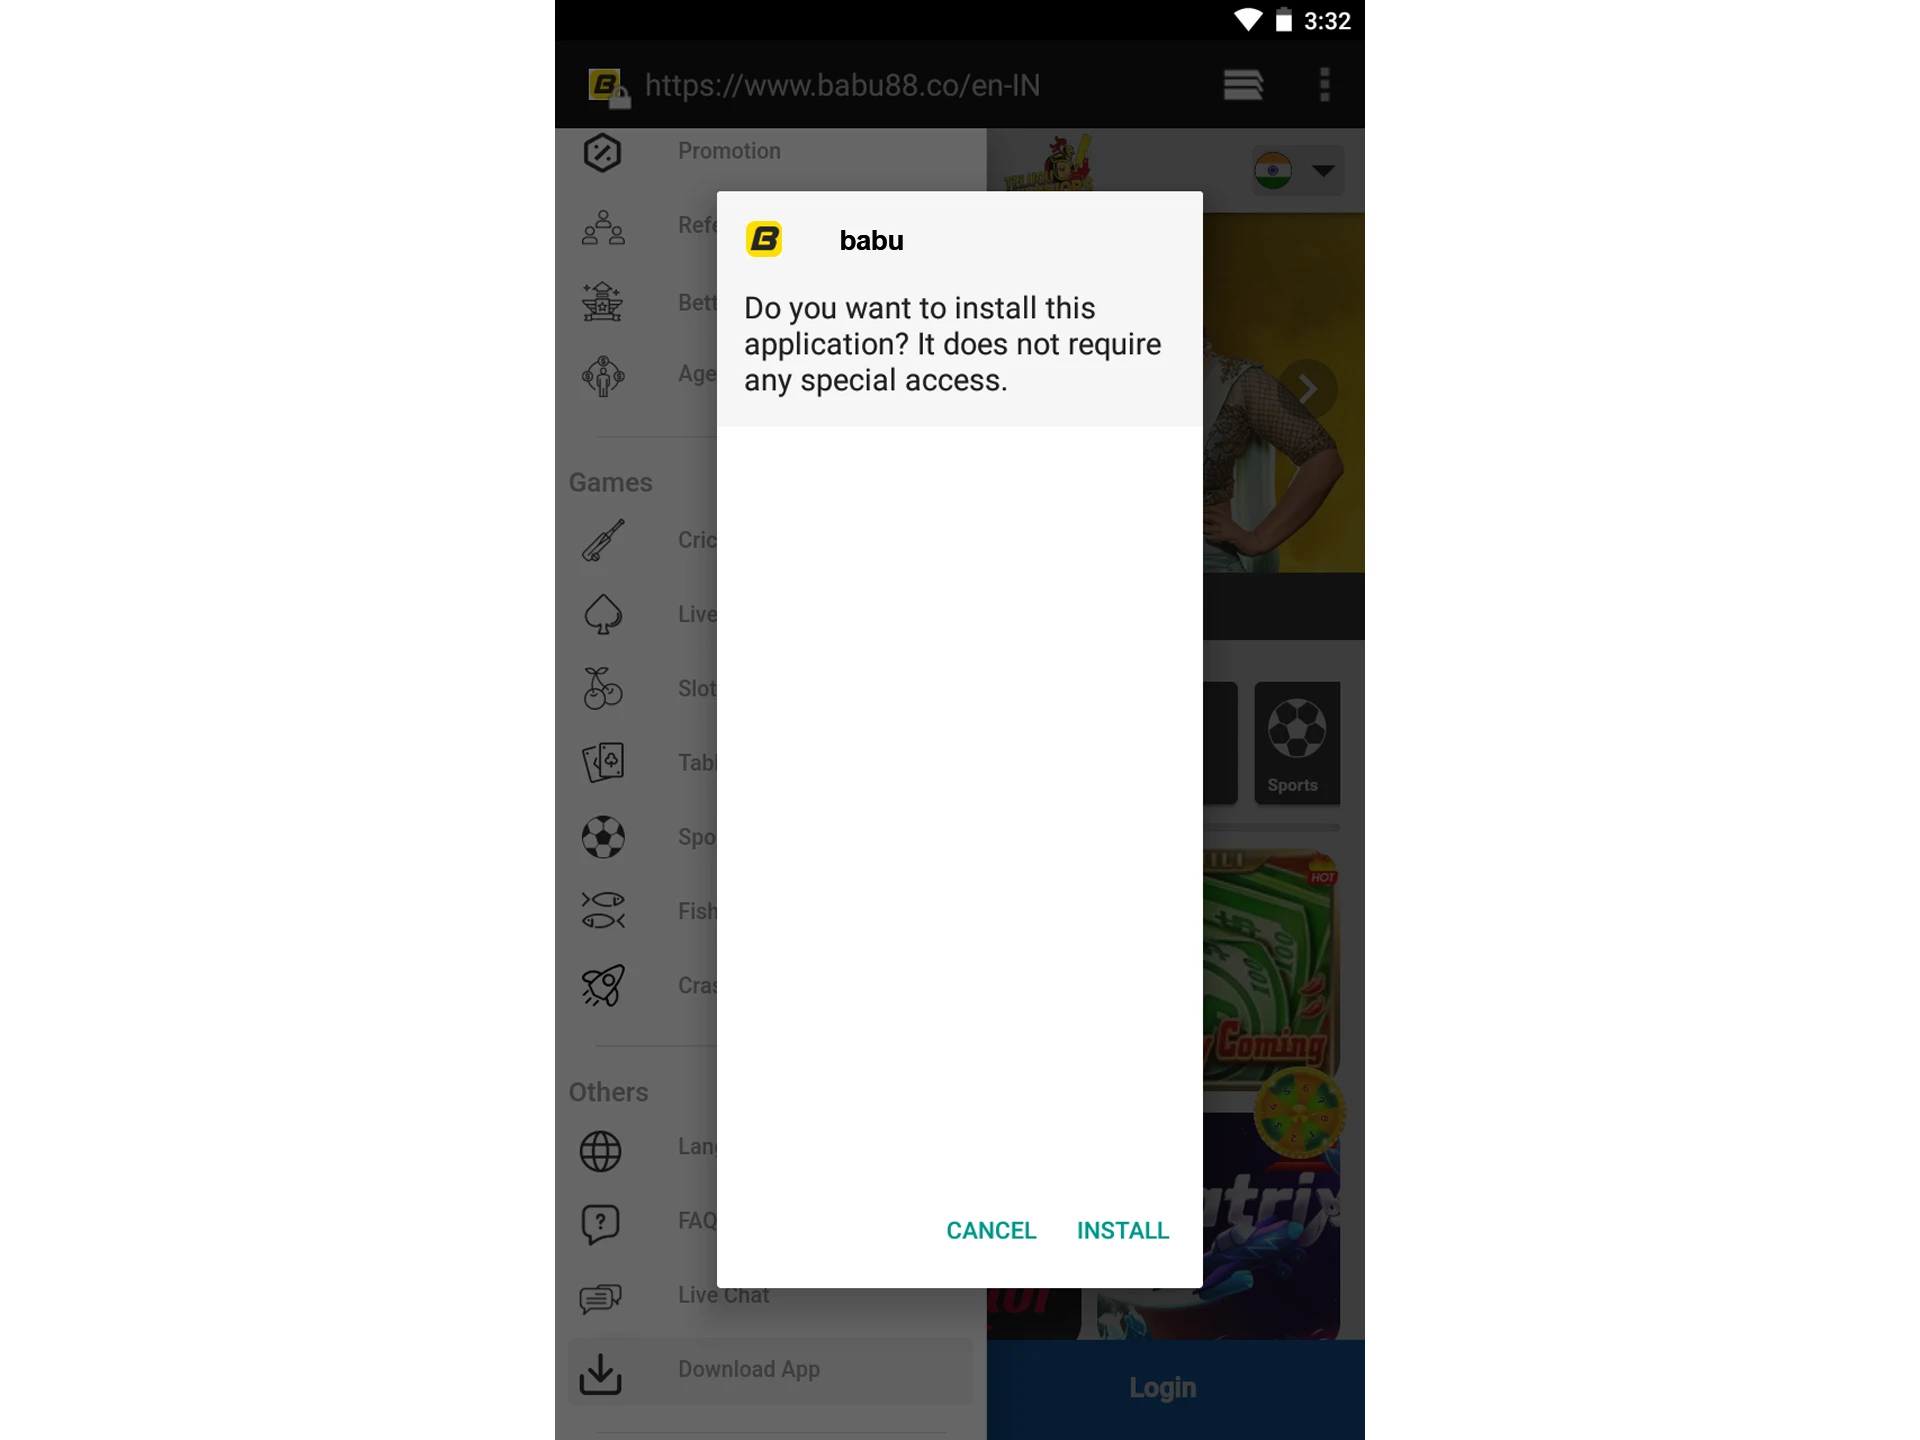This screenshot has height=1440, width=1920.
Task: Click the Slots cherry icon
Action: tap(603, 688)
